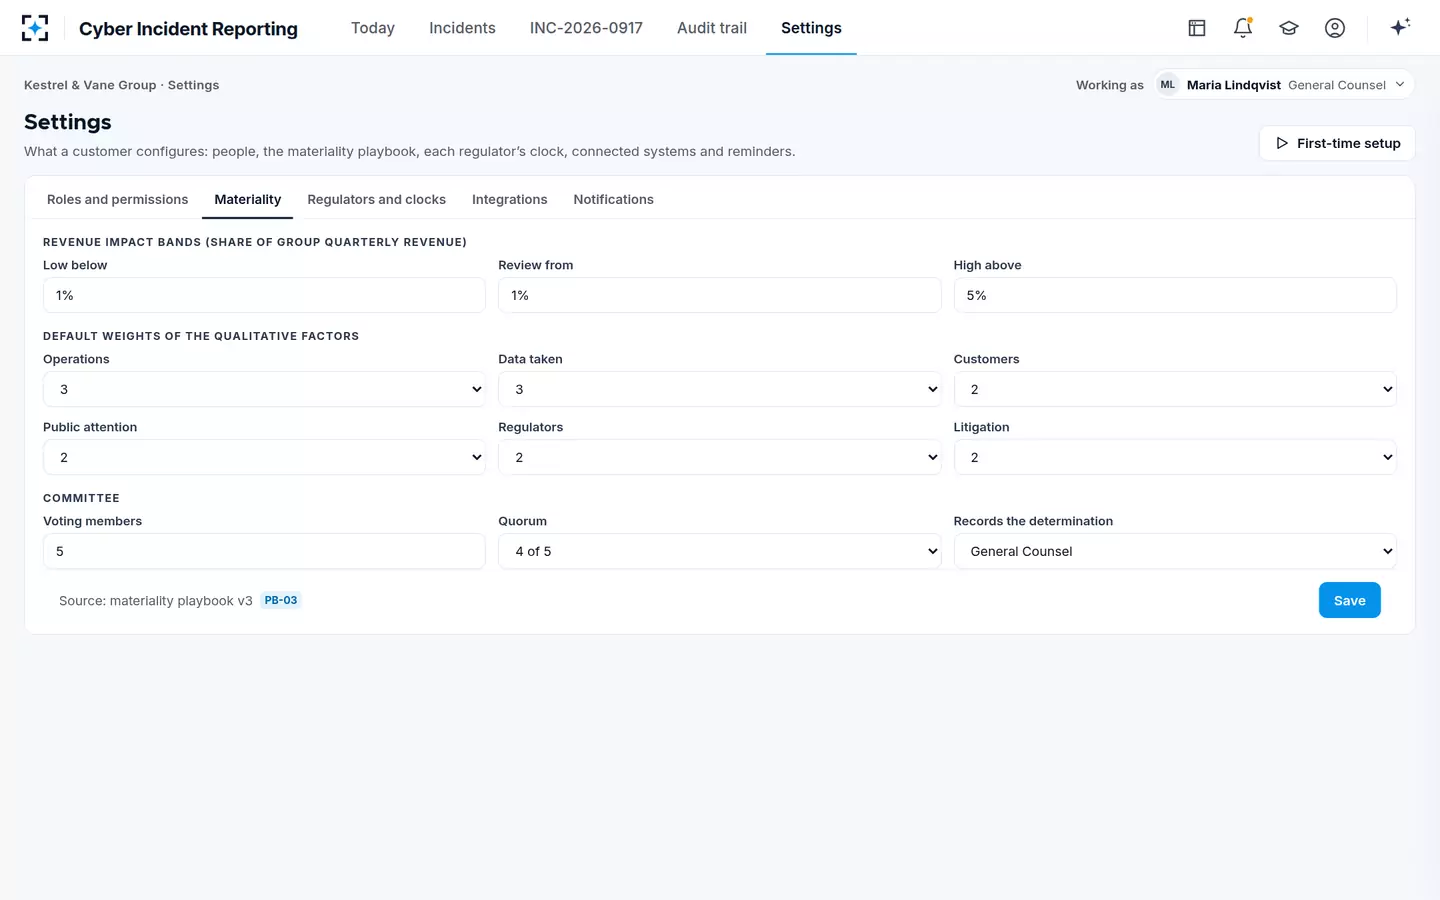Click the Cyber Incident Reporting logo icon
Image resolution: width=1440 pixels, height=900 pixels.
click(35, 28)
